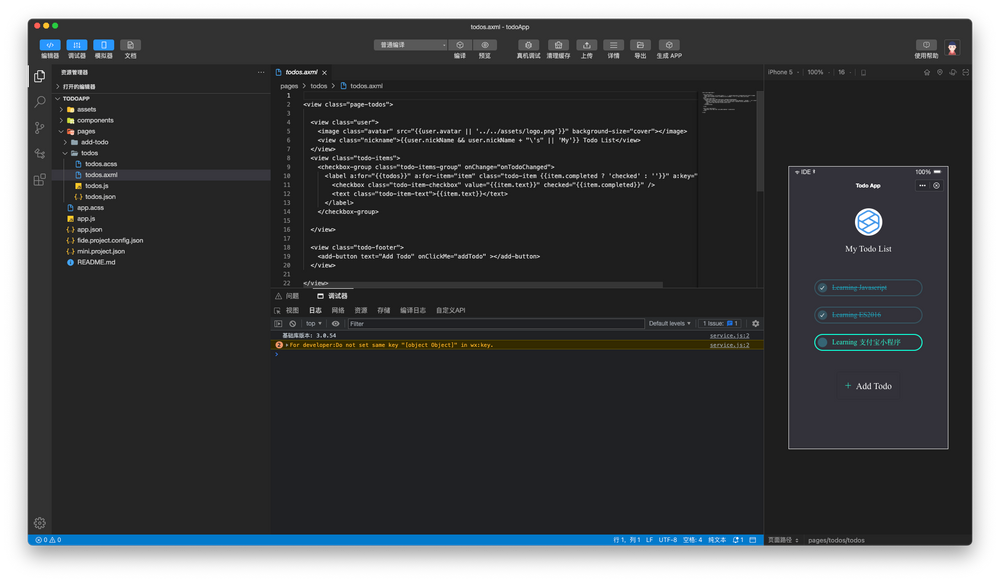
Task: Switch to the 调试器 panel tab
Action: point(332,296)
